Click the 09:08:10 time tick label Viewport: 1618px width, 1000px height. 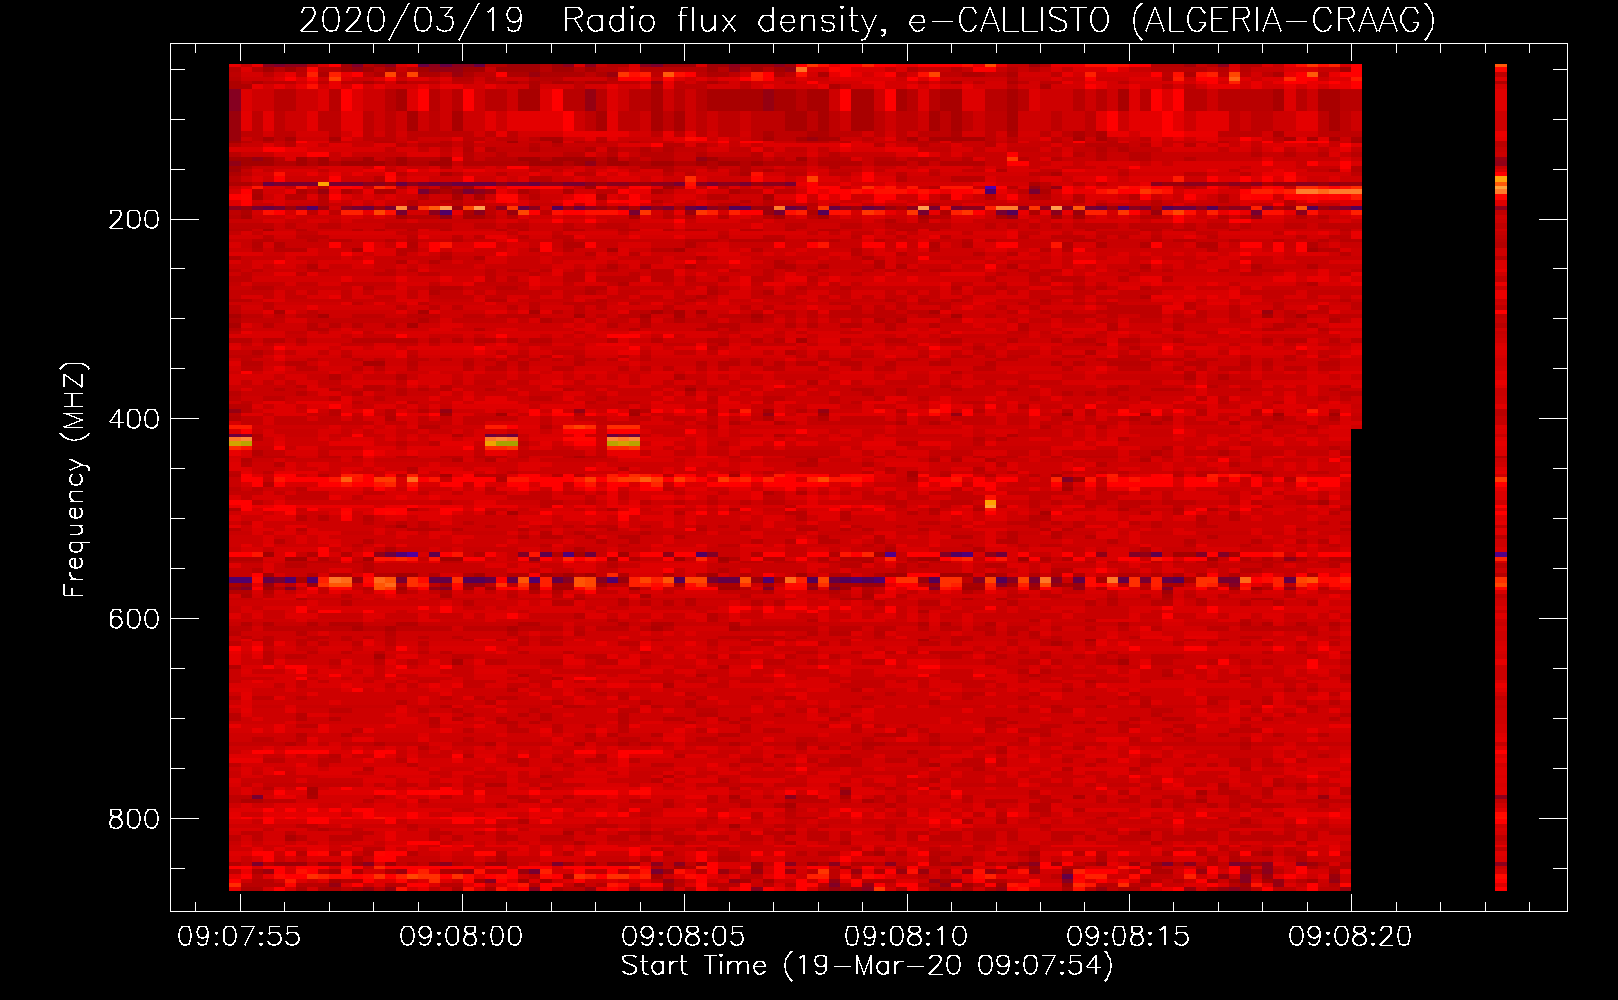[906, 936]
